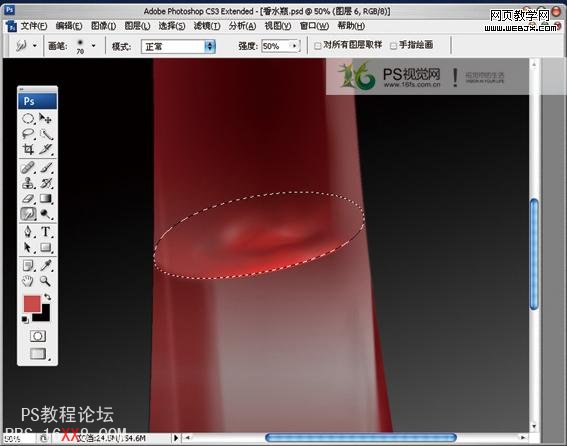Choose the Crop tool
The height and width of the screenshot is (446, 567).
tap(28, 149)
